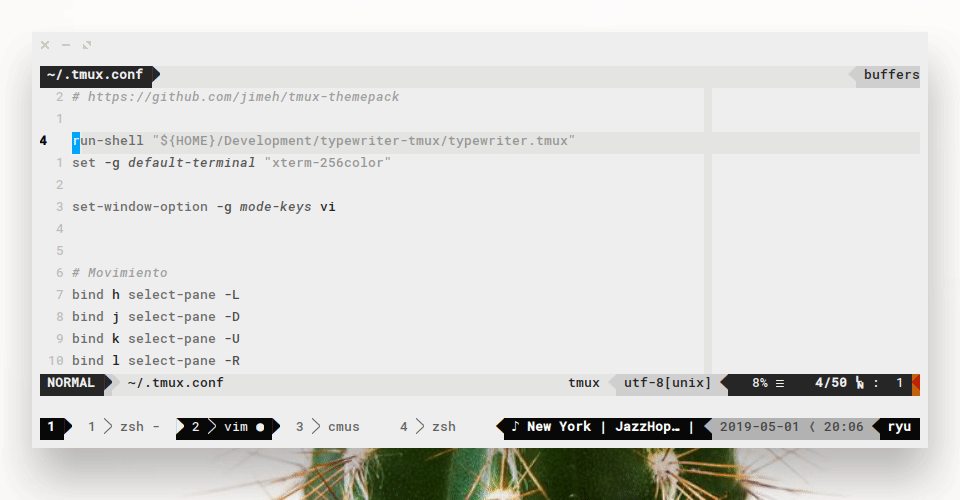The image size is (960, 500).
Task: Click the bind j select-pane -D line
Action: [x=156, y=317]
